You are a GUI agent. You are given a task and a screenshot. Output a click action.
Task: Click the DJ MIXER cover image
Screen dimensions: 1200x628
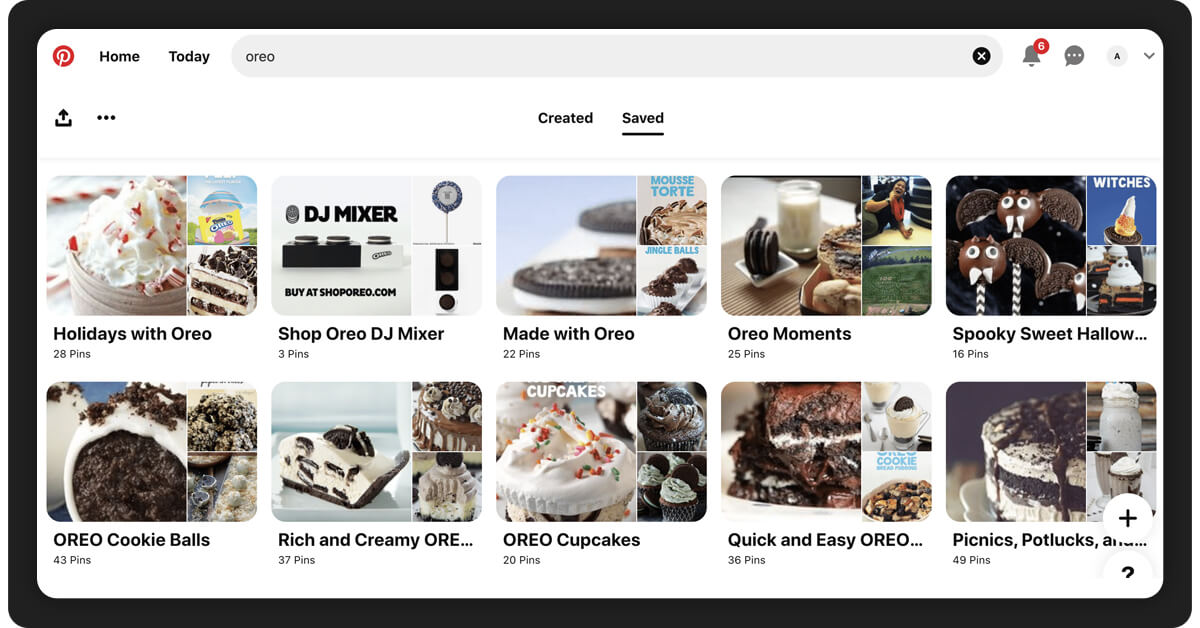point(341,246)
